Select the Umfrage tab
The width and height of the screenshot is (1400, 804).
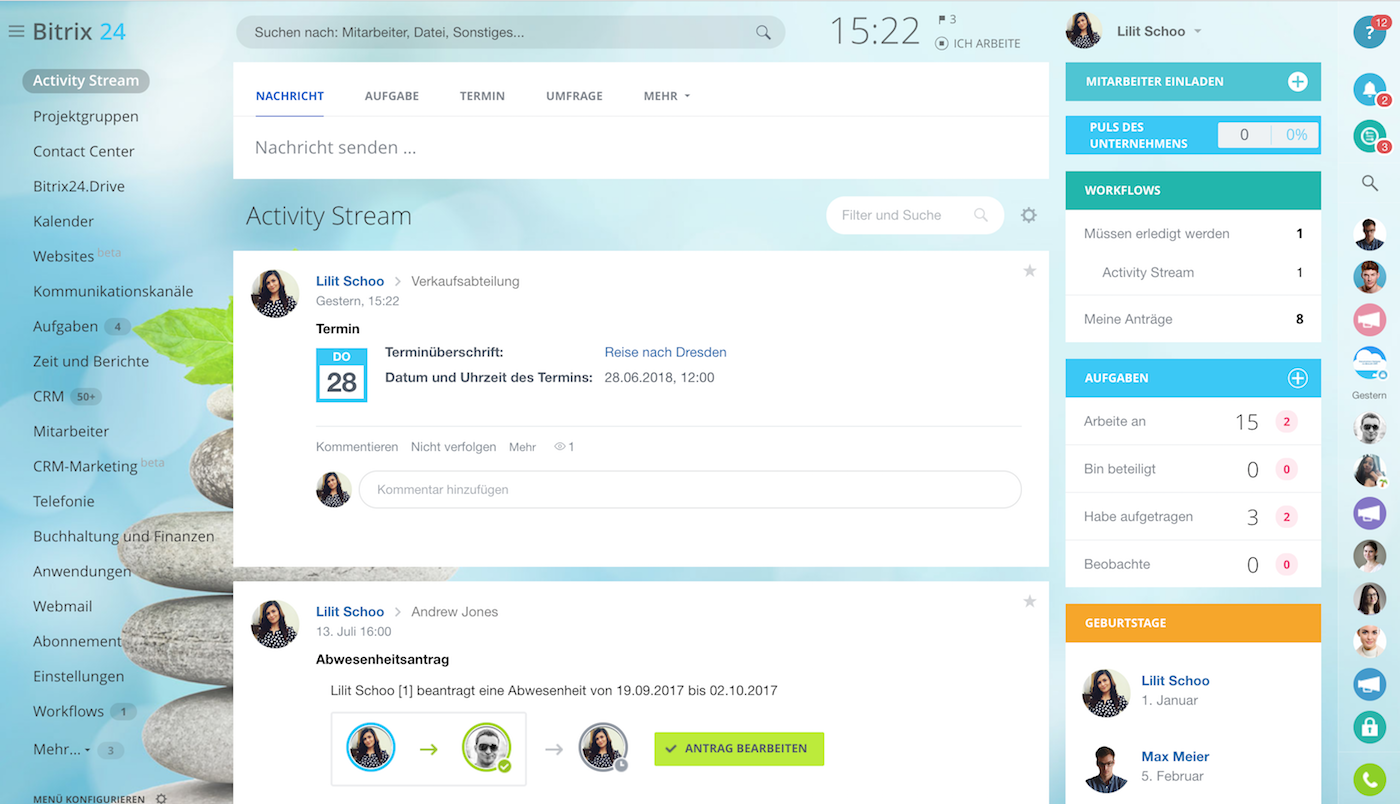(574, 96)
